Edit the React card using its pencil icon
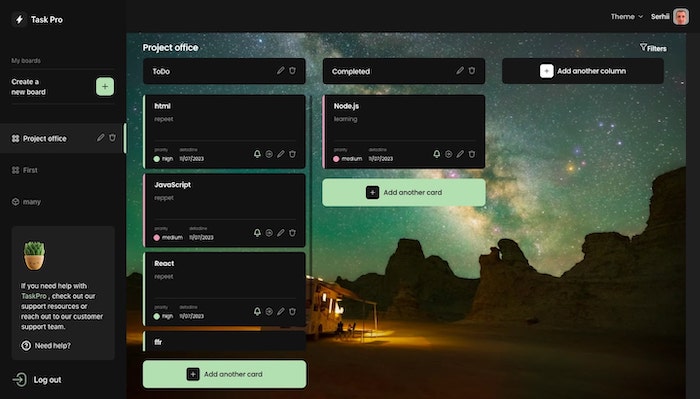The width and height of the screenshot is (700, 399). point(281,312)
